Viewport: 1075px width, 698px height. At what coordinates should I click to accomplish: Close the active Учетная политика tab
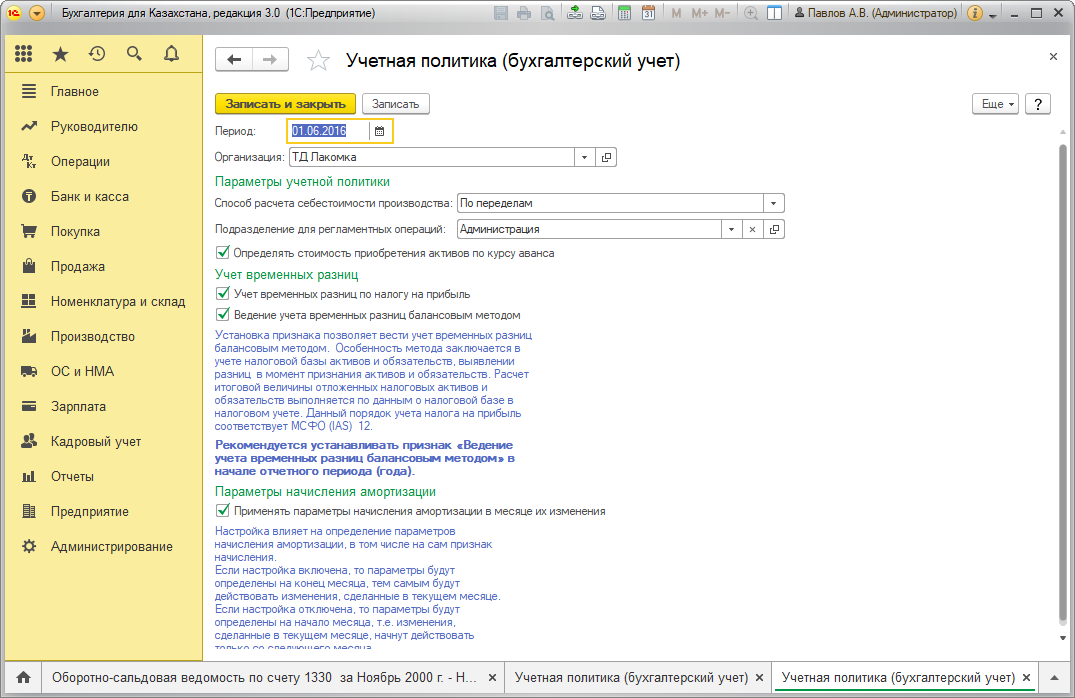1026,677
